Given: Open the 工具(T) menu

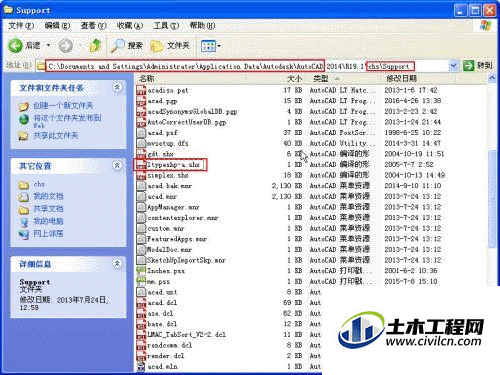Looking at the screenshot, I should click(166, 25).
